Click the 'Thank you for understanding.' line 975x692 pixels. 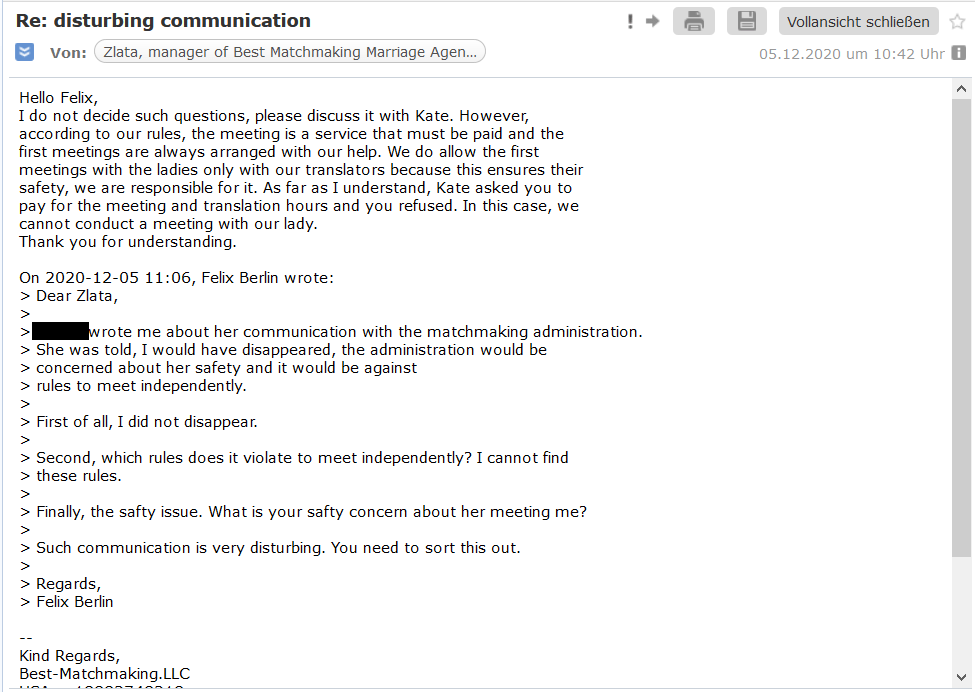(128, 242)
